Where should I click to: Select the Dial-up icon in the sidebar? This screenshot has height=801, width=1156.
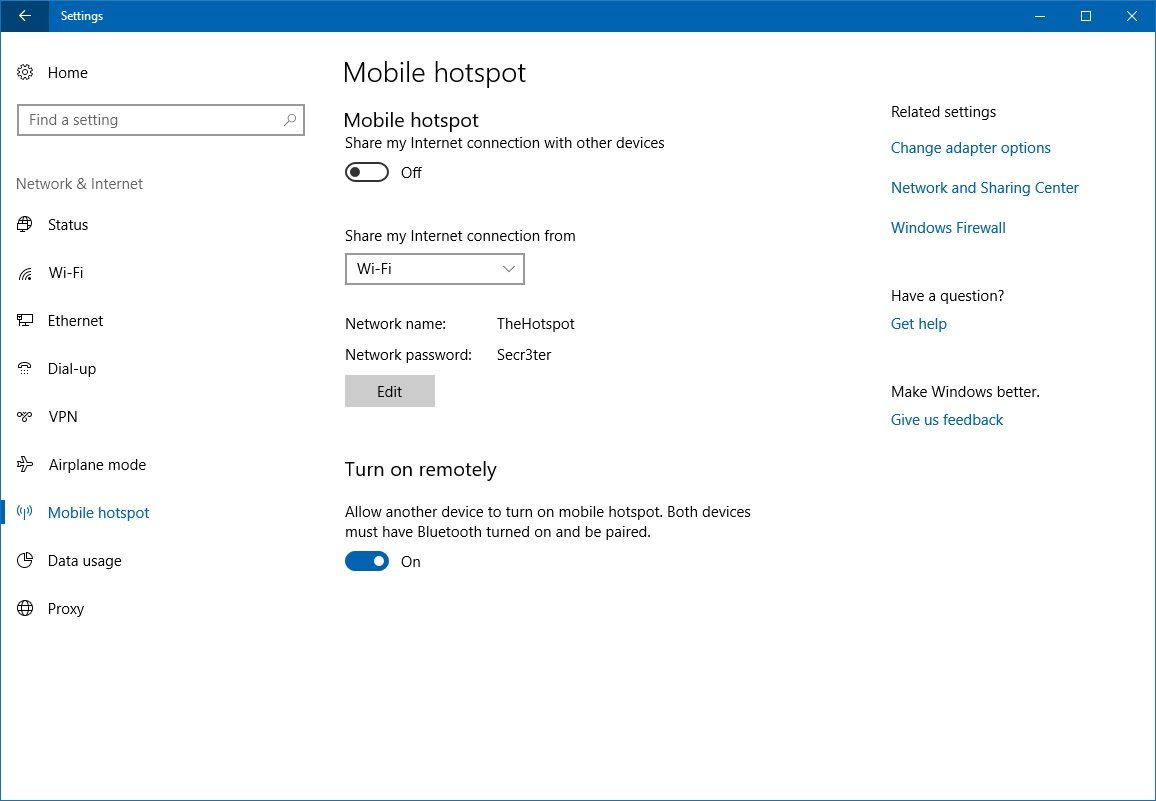[x=25, y=368]
